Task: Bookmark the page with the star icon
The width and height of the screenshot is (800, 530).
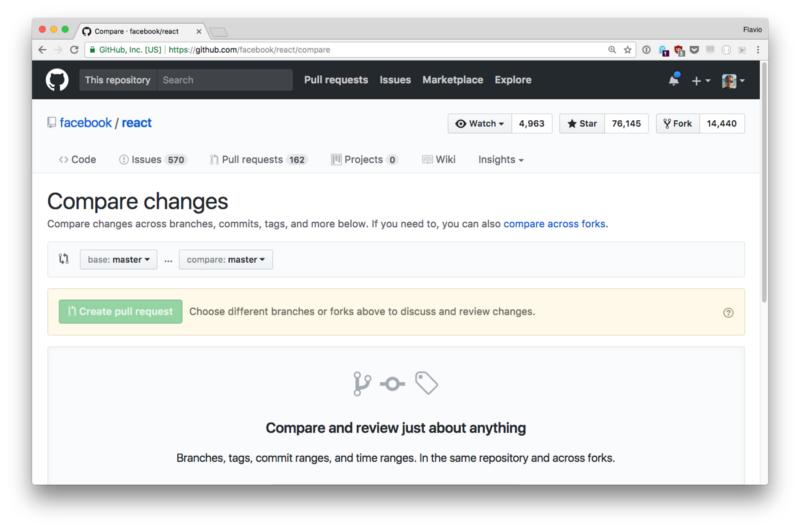Action: (628, 49)
